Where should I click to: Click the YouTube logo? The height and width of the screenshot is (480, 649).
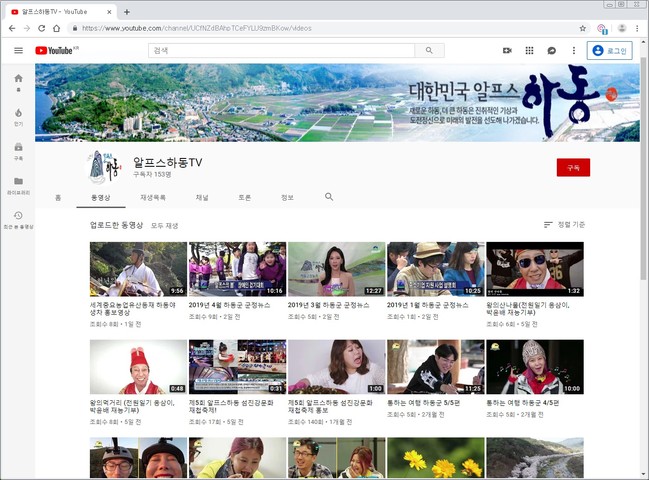click(x=56, y=50)
